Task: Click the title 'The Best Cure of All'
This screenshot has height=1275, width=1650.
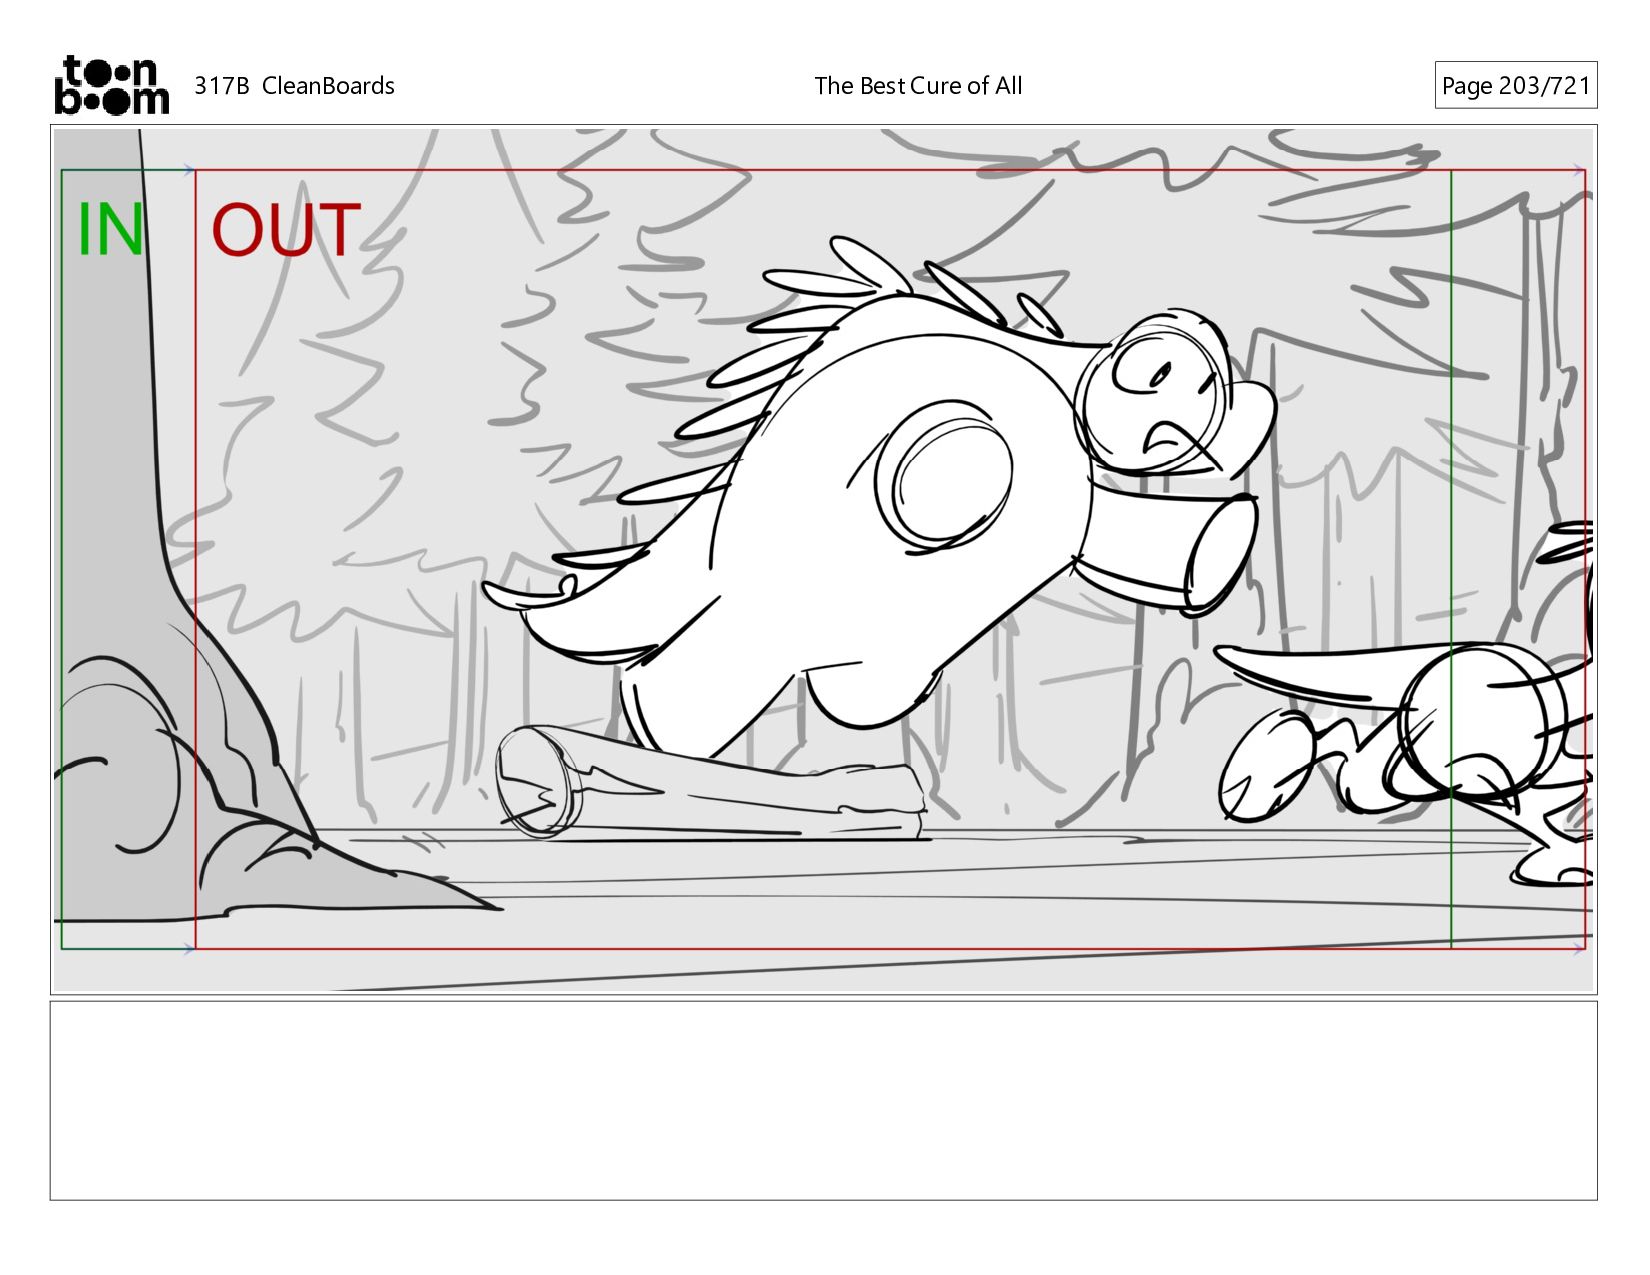Action: [x=918, y=86]
